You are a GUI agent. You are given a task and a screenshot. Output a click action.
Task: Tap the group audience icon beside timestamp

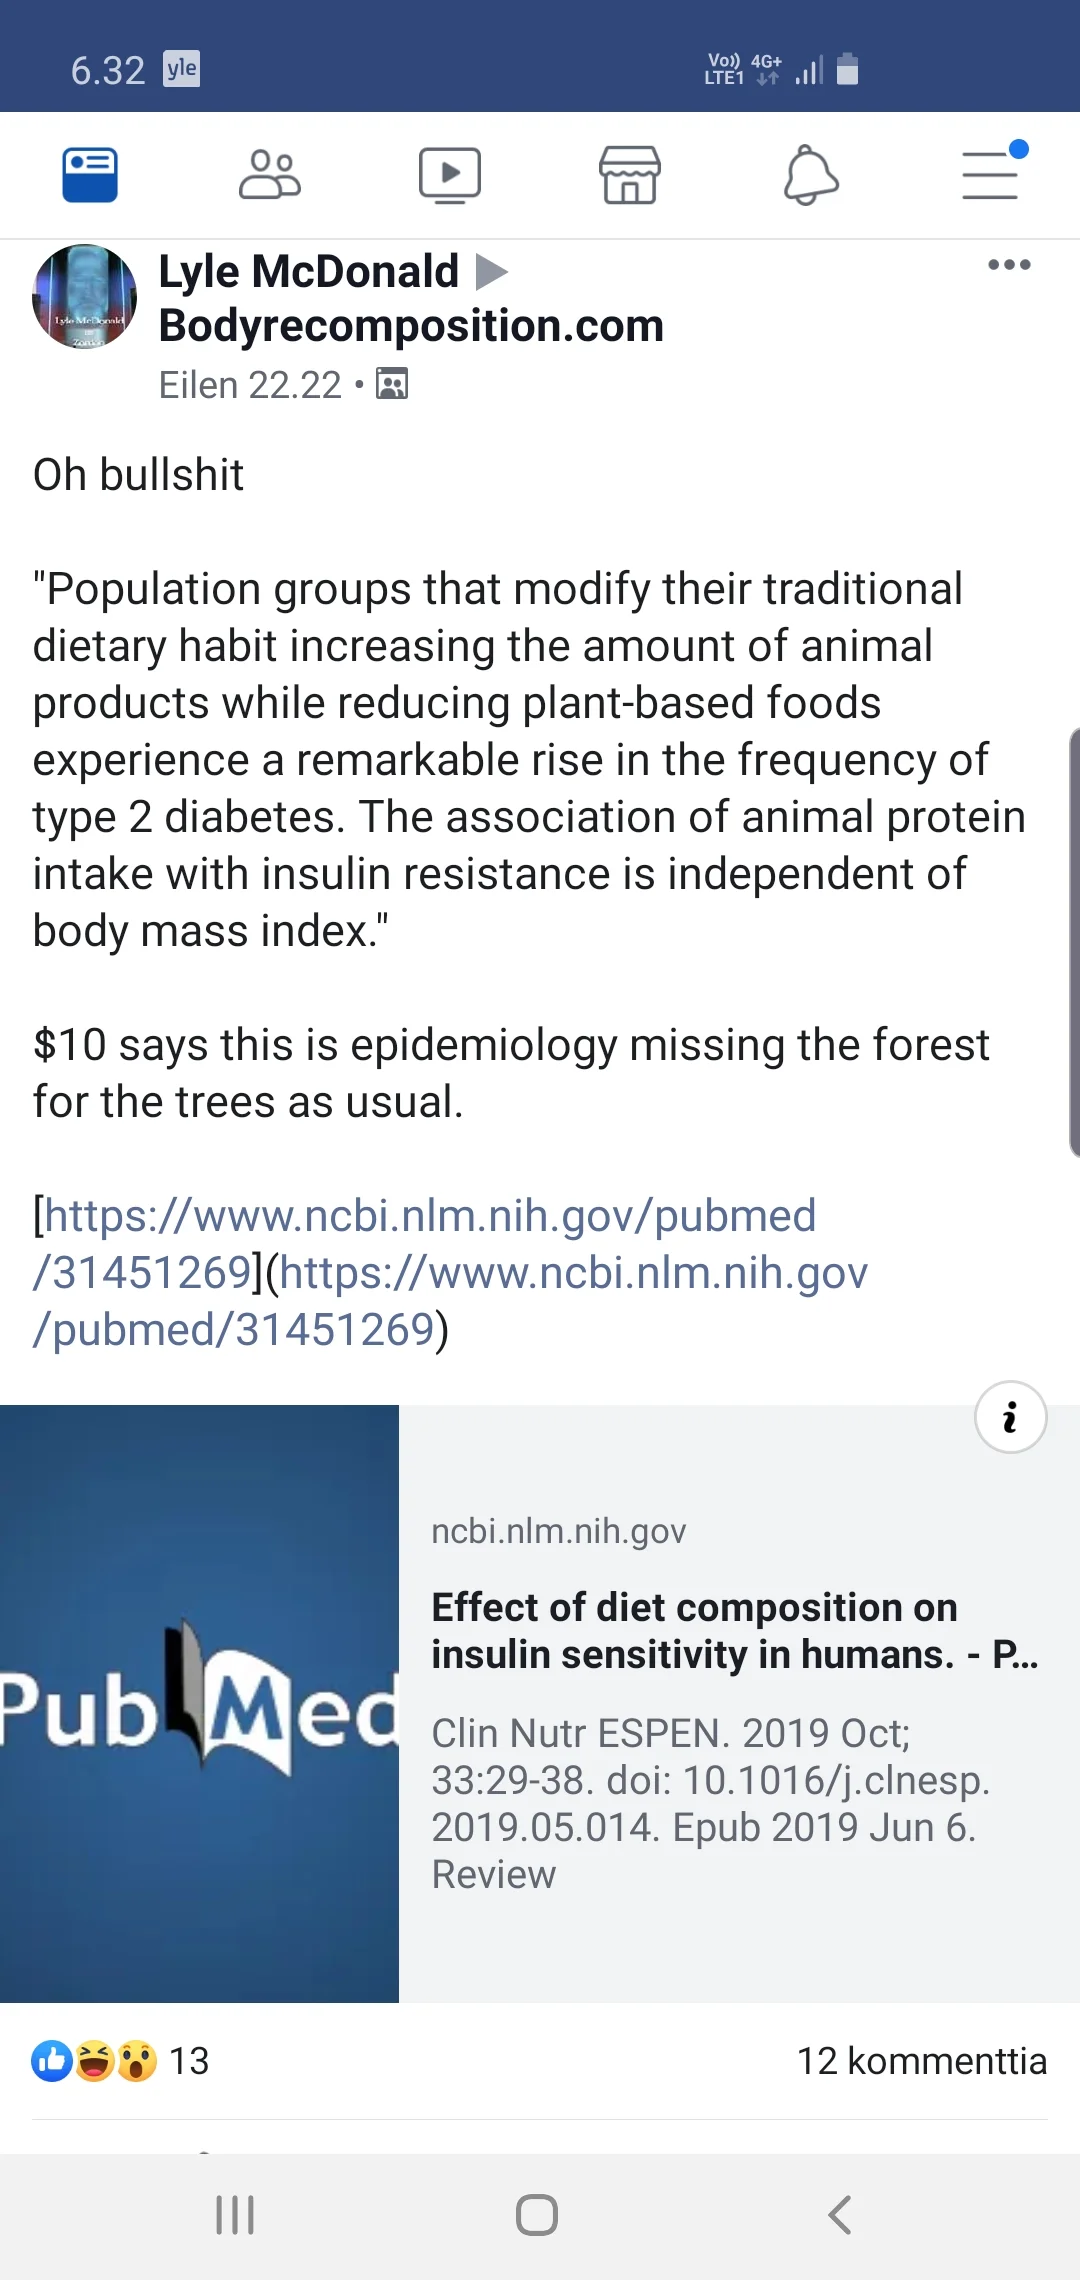coord(392,384)
